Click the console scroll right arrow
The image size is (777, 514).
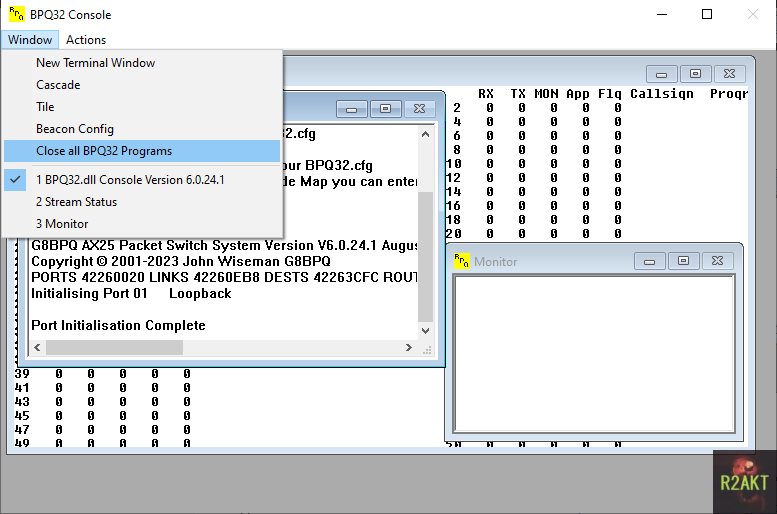click(x=409, y=347)
